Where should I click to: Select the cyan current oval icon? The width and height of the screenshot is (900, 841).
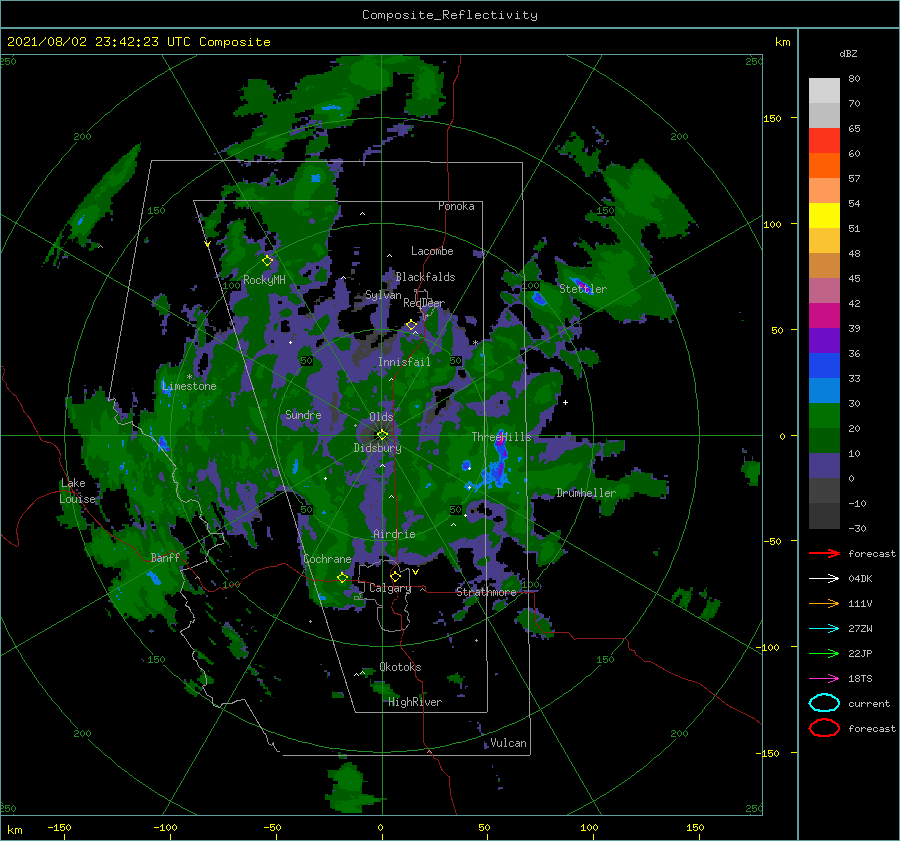[x=824, y=703]
